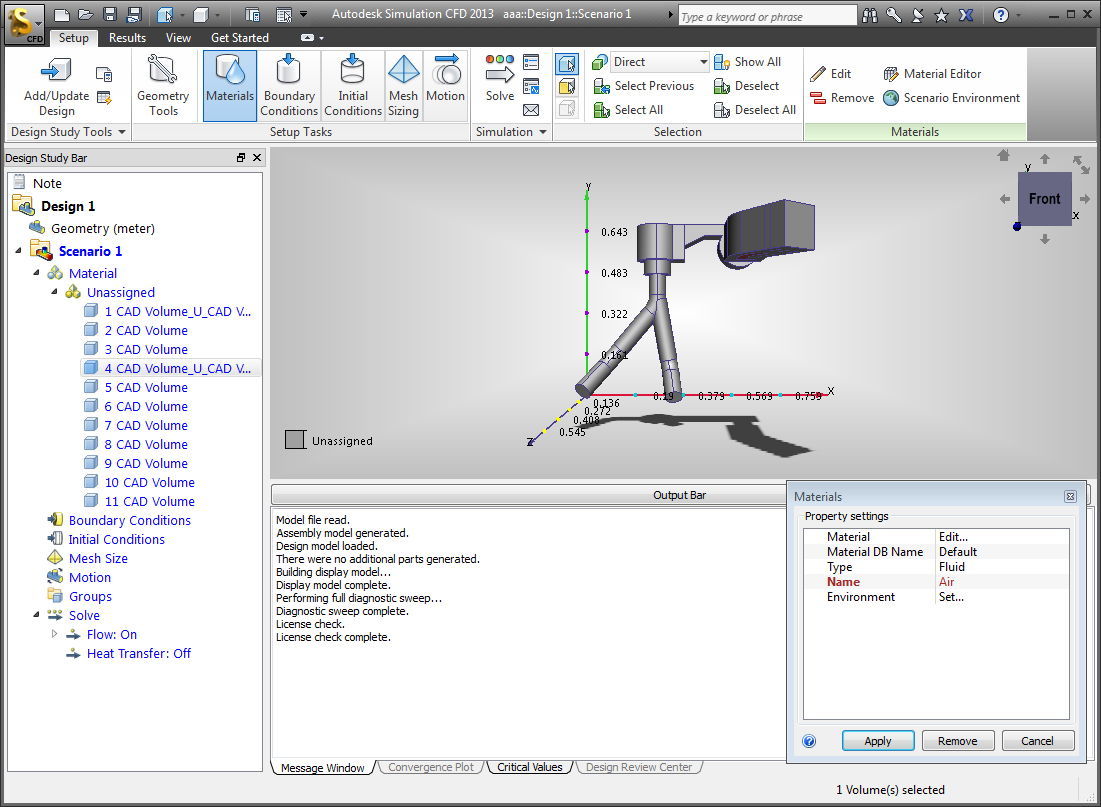This screenshot has width=1101, height=807.
Task: Open Design Review Center tab
Action: pyautogui.click(x=638, y=767)
